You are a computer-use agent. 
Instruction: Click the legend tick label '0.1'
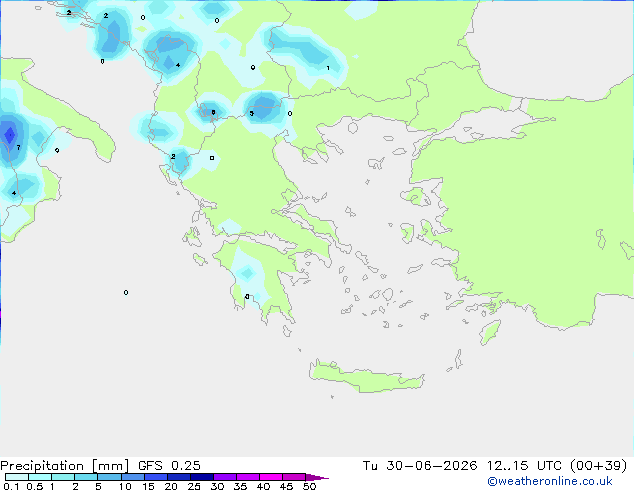[11, 486]
